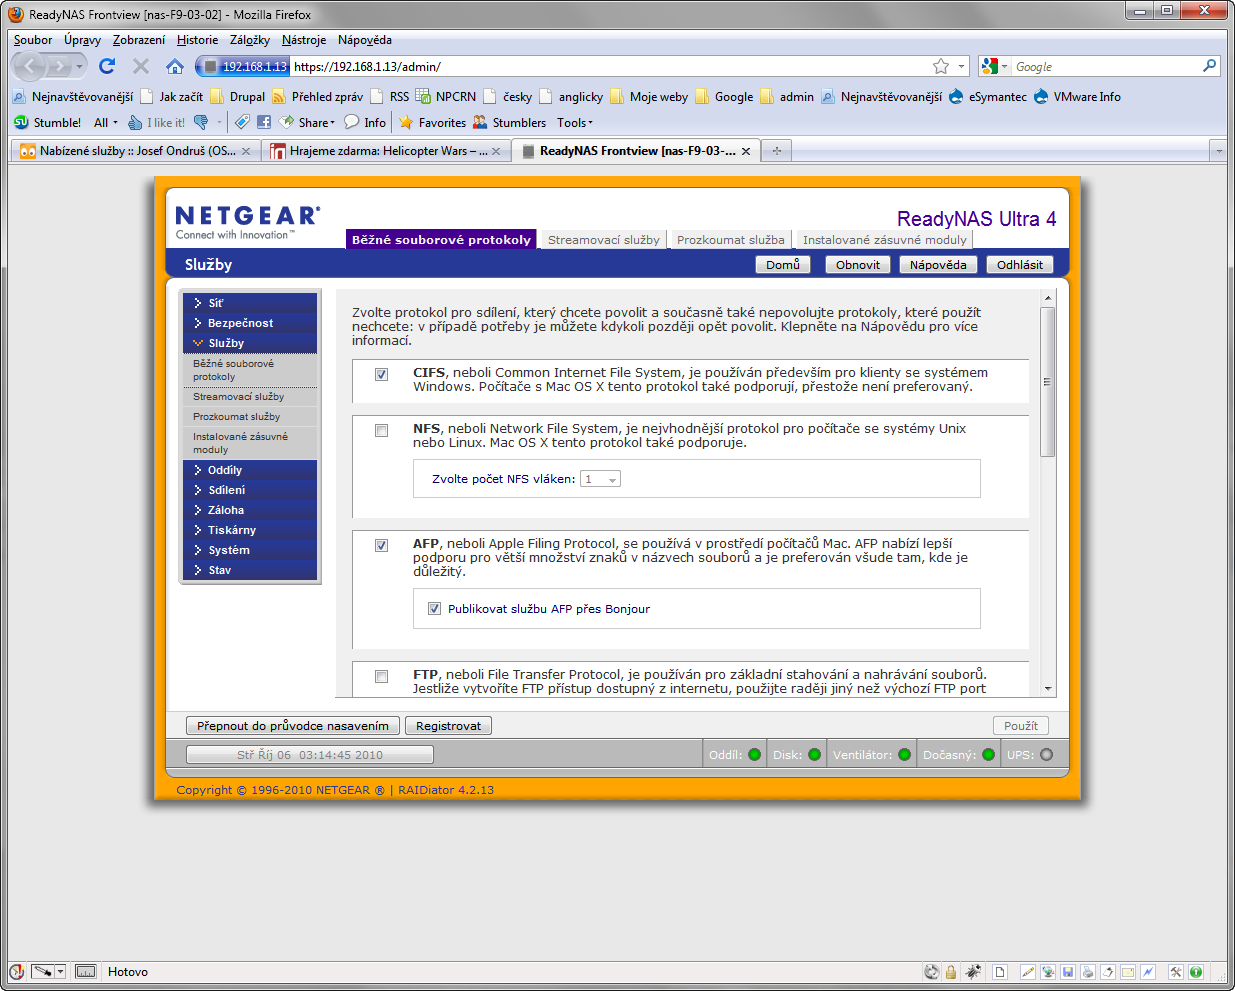Expand the Tiskárny sidebar section
Screen dimensions: 1235x991
click(250, 530)
